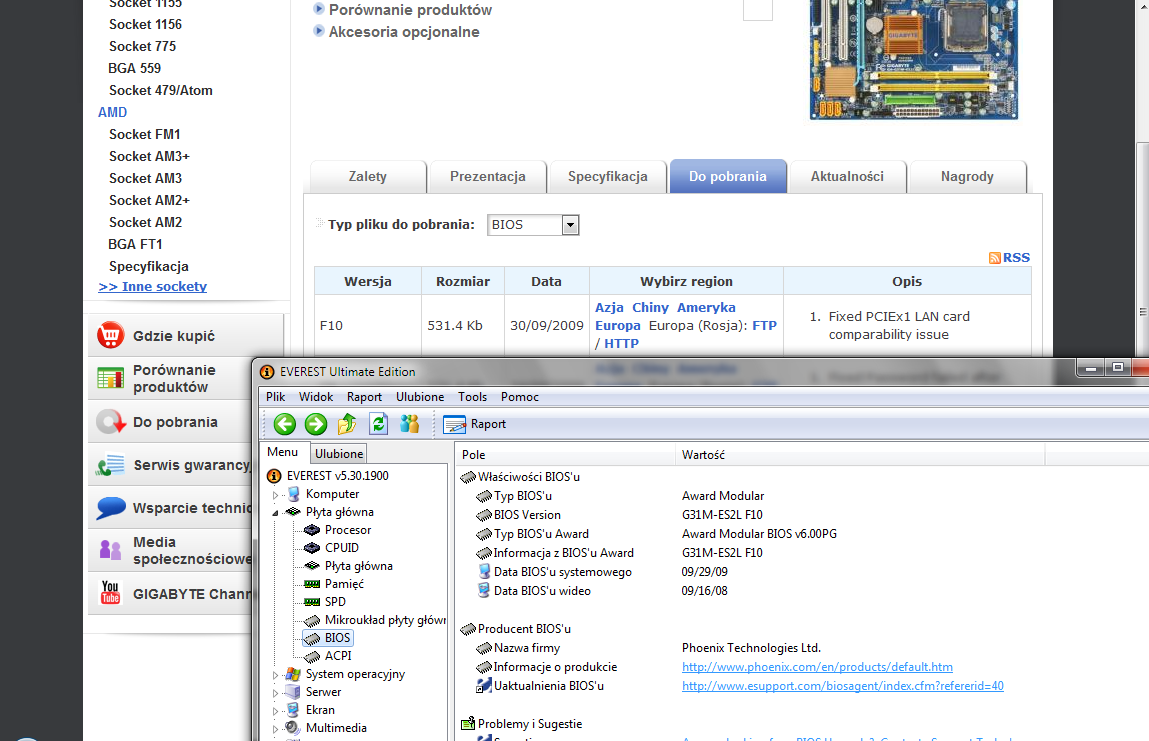Expand the System operacyjny node arrow
The width and height of the screenshot is (1149, 741).
click(x=276, y=675)
